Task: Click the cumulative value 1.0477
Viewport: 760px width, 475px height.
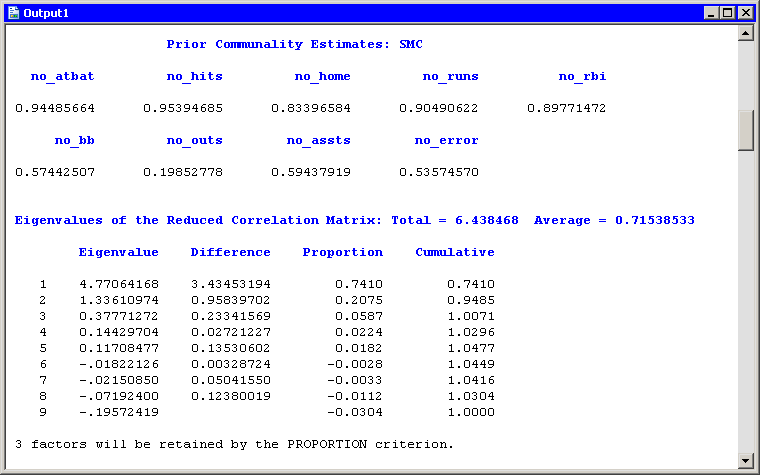Action: click(471, 348)
